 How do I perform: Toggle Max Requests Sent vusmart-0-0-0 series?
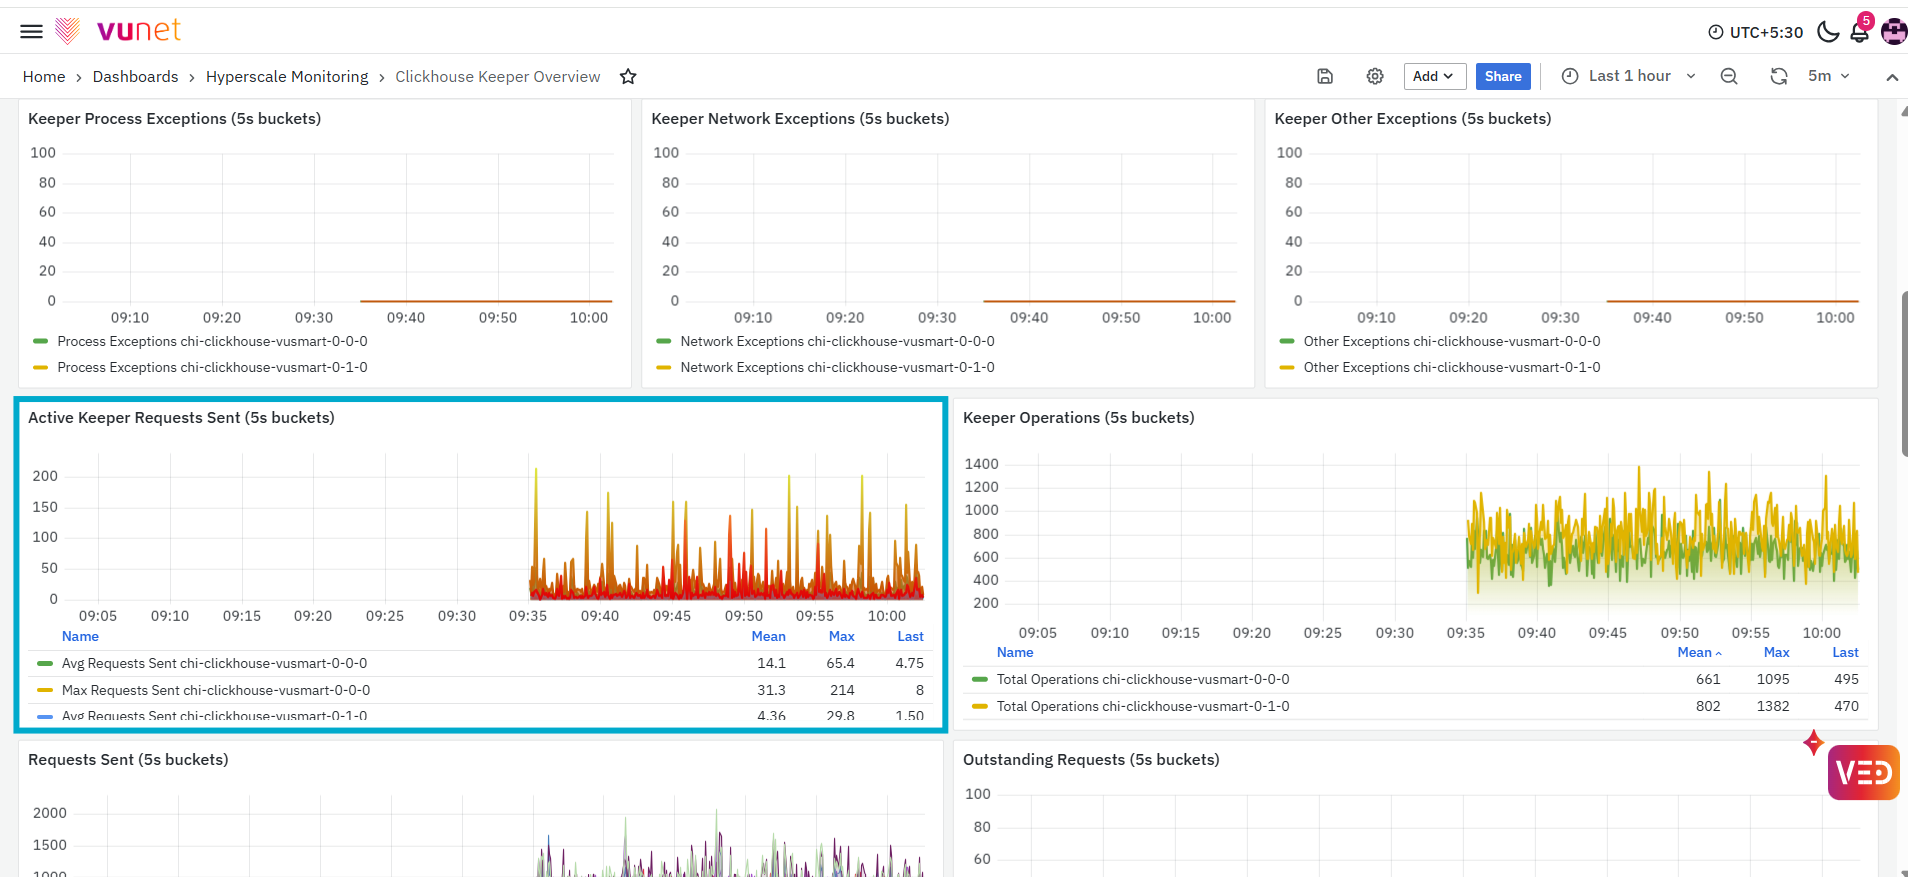point(215,690)
